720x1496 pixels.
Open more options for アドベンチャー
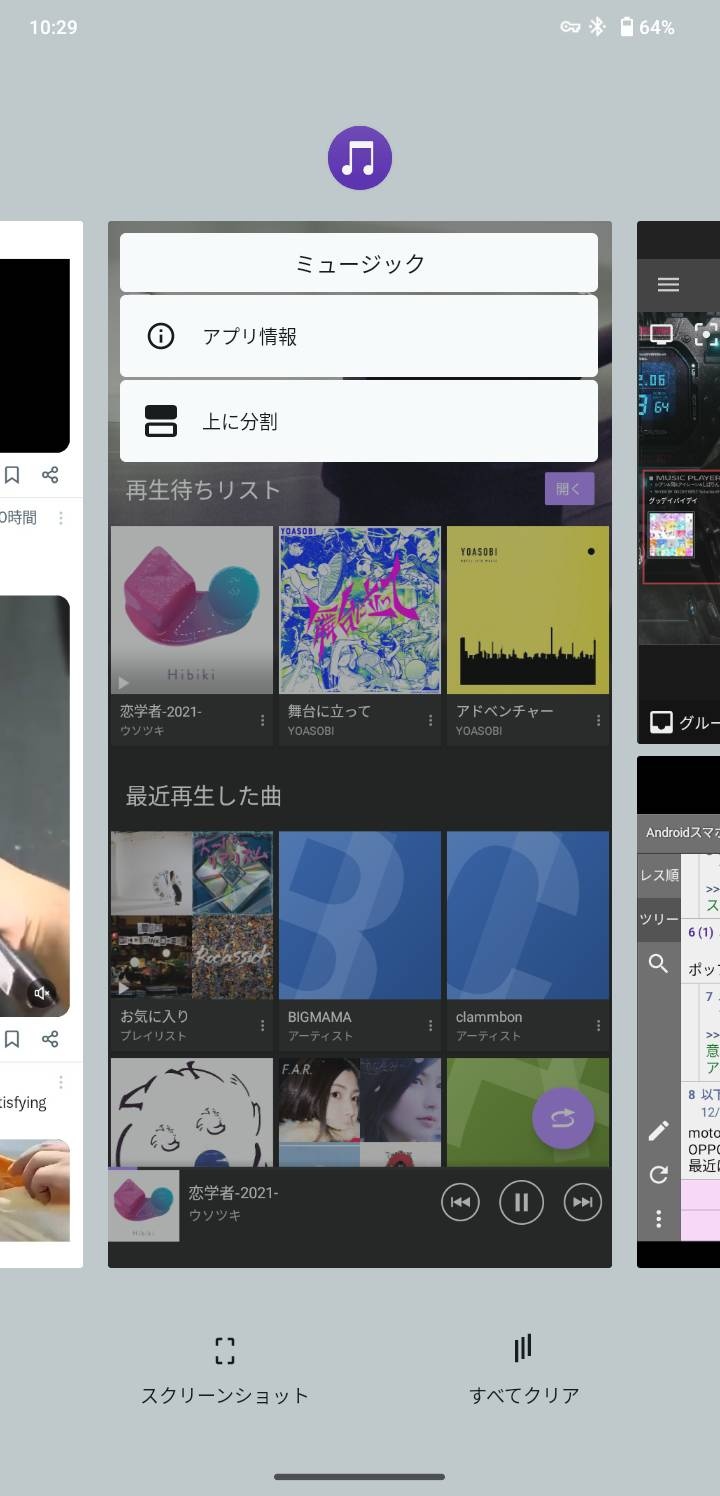599,720
